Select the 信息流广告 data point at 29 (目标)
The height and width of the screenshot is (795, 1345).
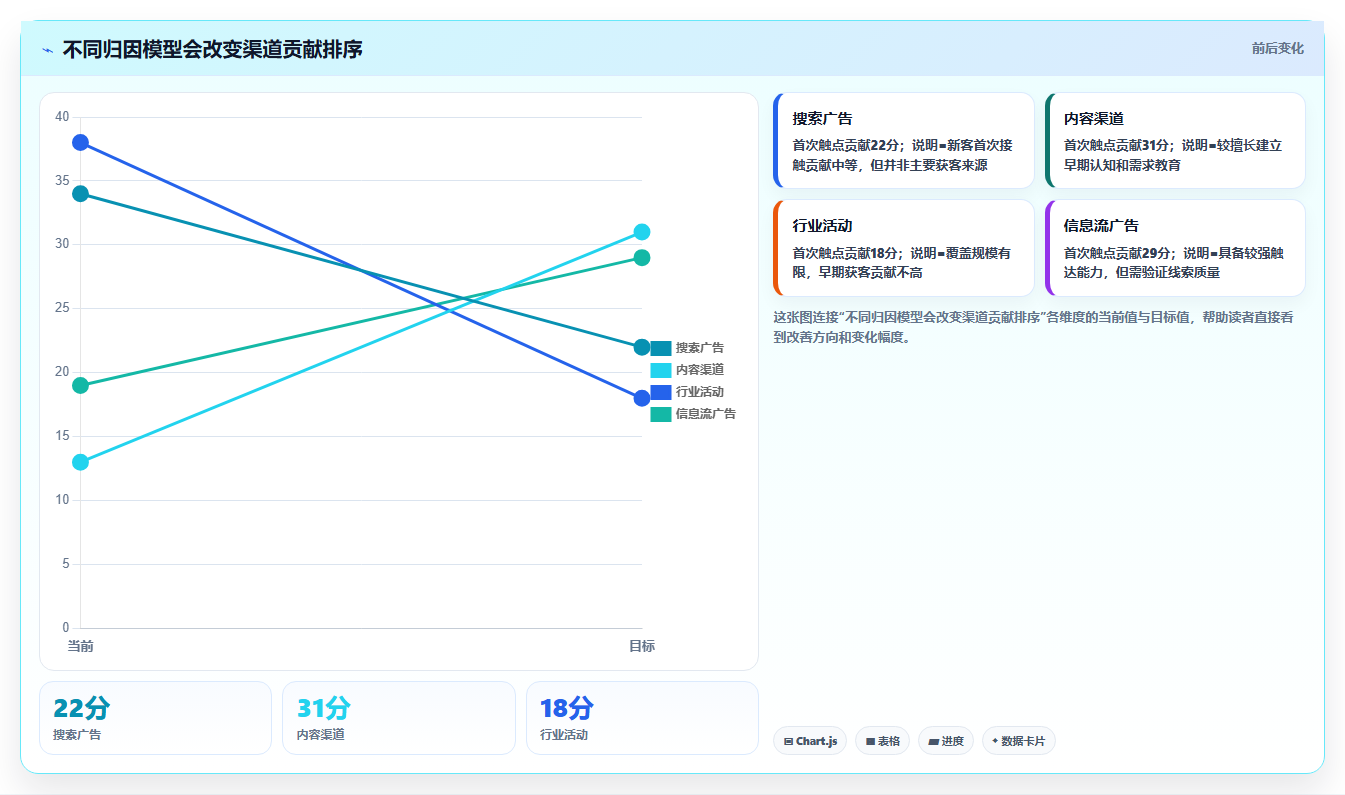tap(642, 258)
